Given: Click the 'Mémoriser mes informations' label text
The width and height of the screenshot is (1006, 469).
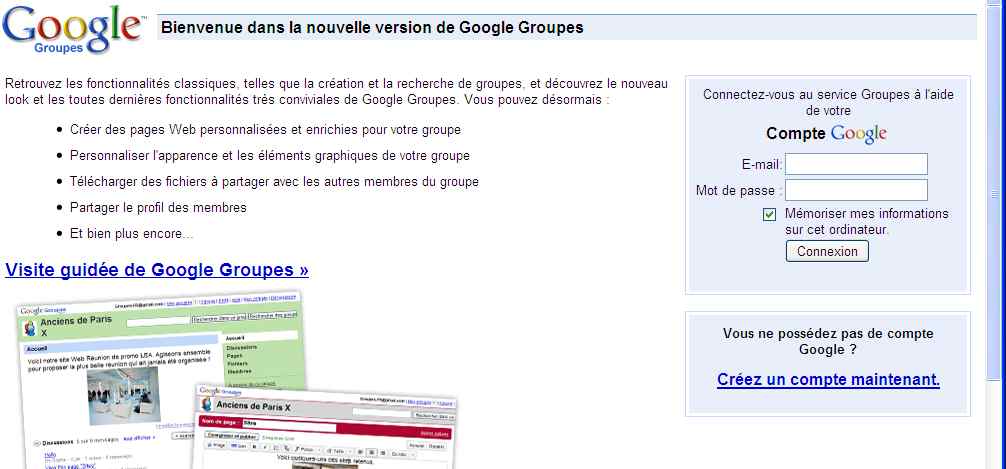Looking at the screenshot, I should (866, 221).
